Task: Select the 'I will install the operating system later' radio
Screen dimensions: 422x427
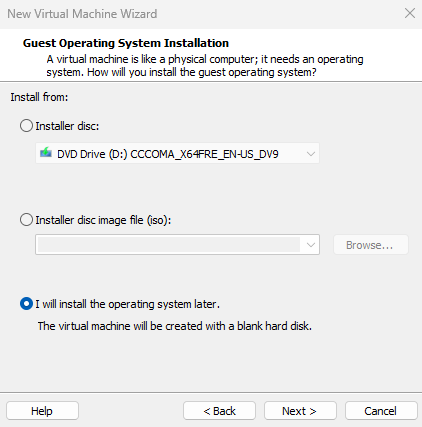Action: tap(26, 304)
